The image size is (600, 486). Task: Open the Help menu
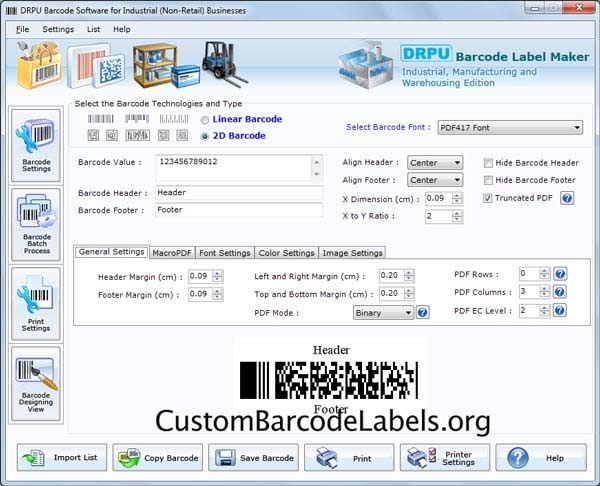tap(122, 29)
